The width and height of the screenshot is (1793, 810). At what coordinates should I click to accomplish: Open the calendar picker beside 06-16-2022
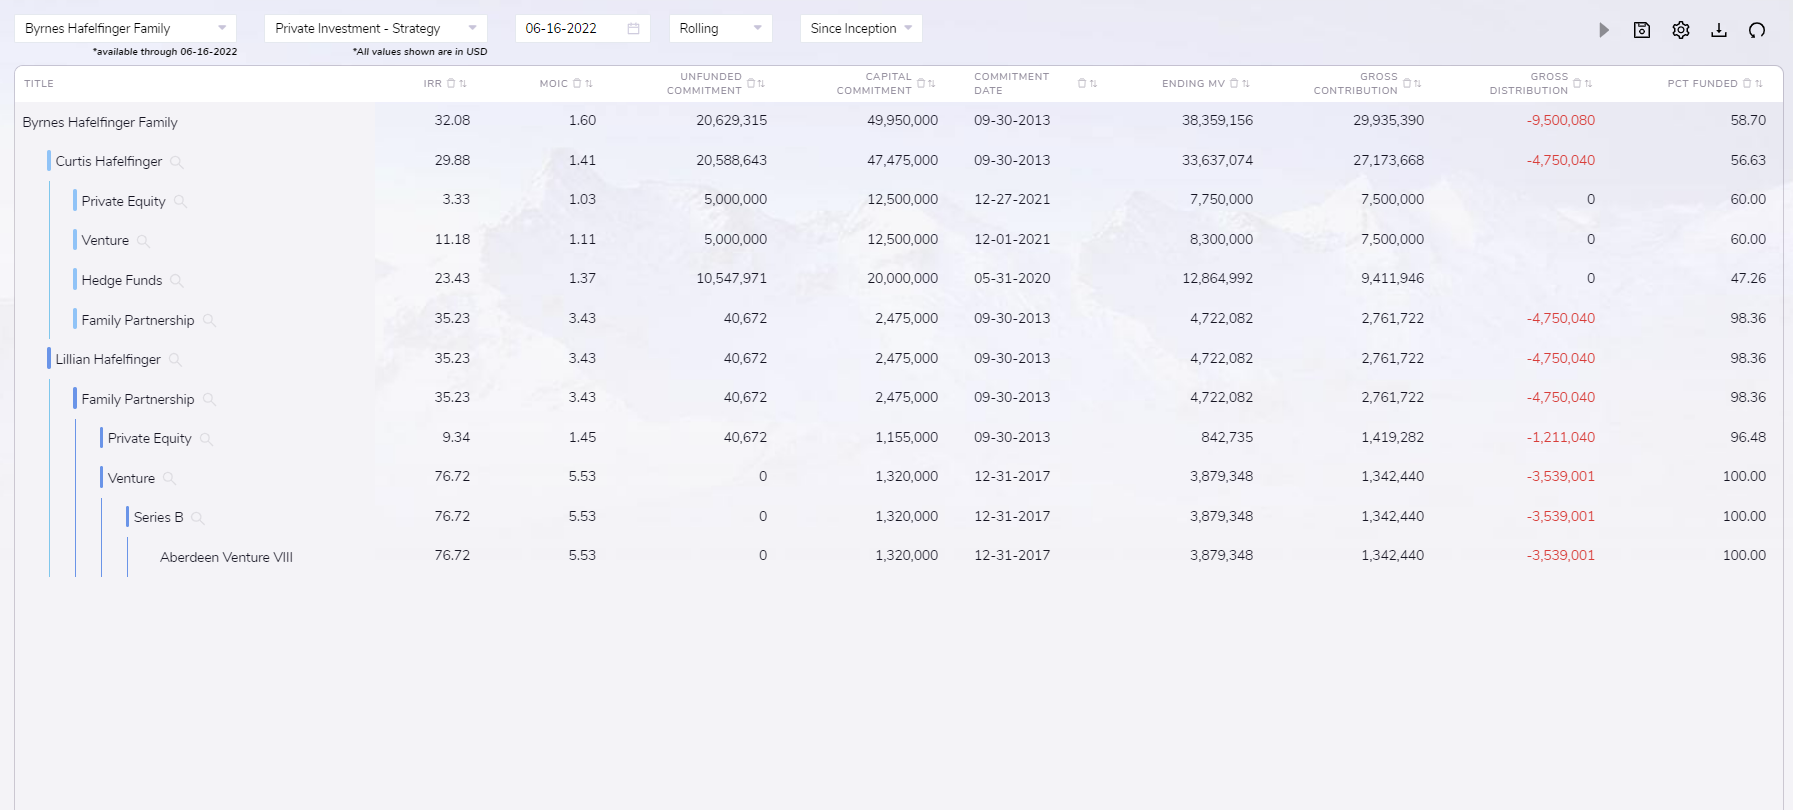[x=633, y=29]
